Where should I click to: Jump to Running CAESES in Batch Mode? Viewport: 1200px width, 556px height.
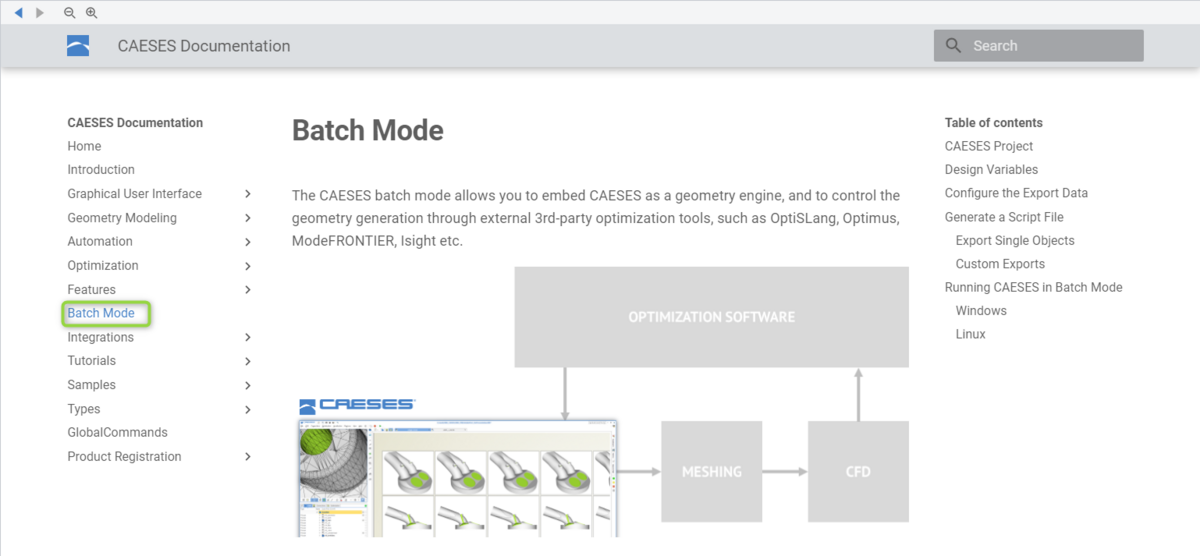tap(1033, 287)
